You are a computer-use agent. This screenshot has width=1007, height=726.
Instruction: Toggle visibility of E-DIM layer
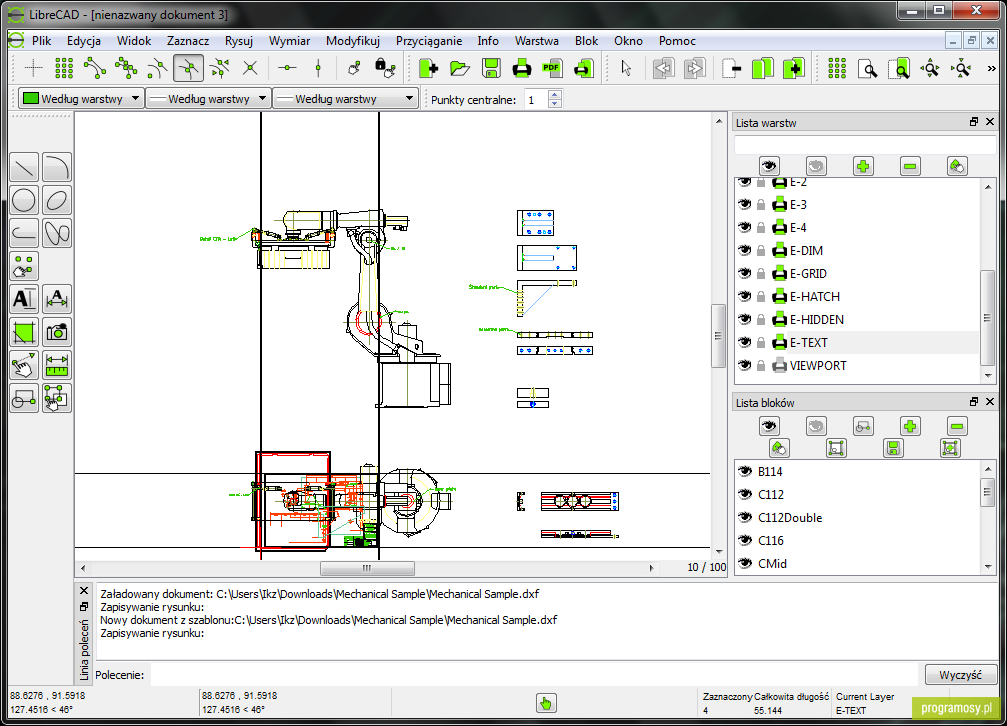745,251
